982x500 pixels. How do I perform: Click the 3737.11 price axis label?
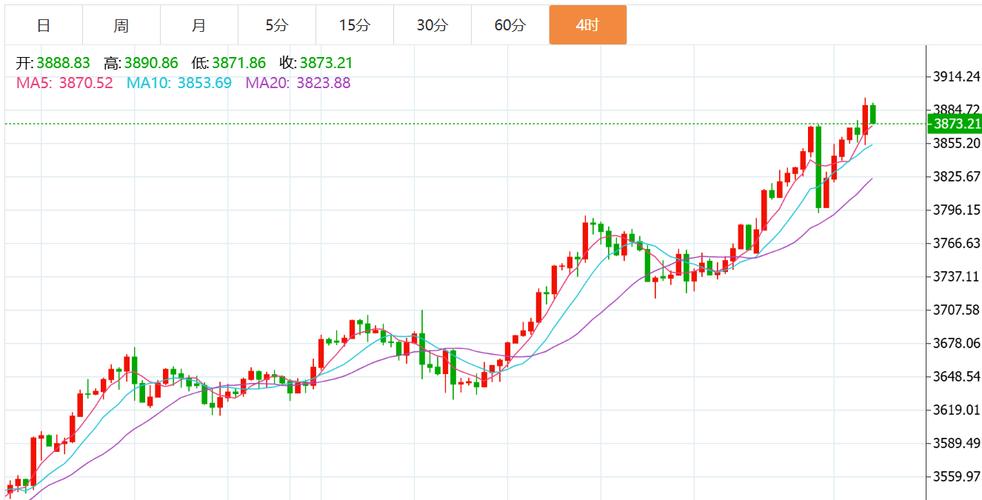(954, 276)
